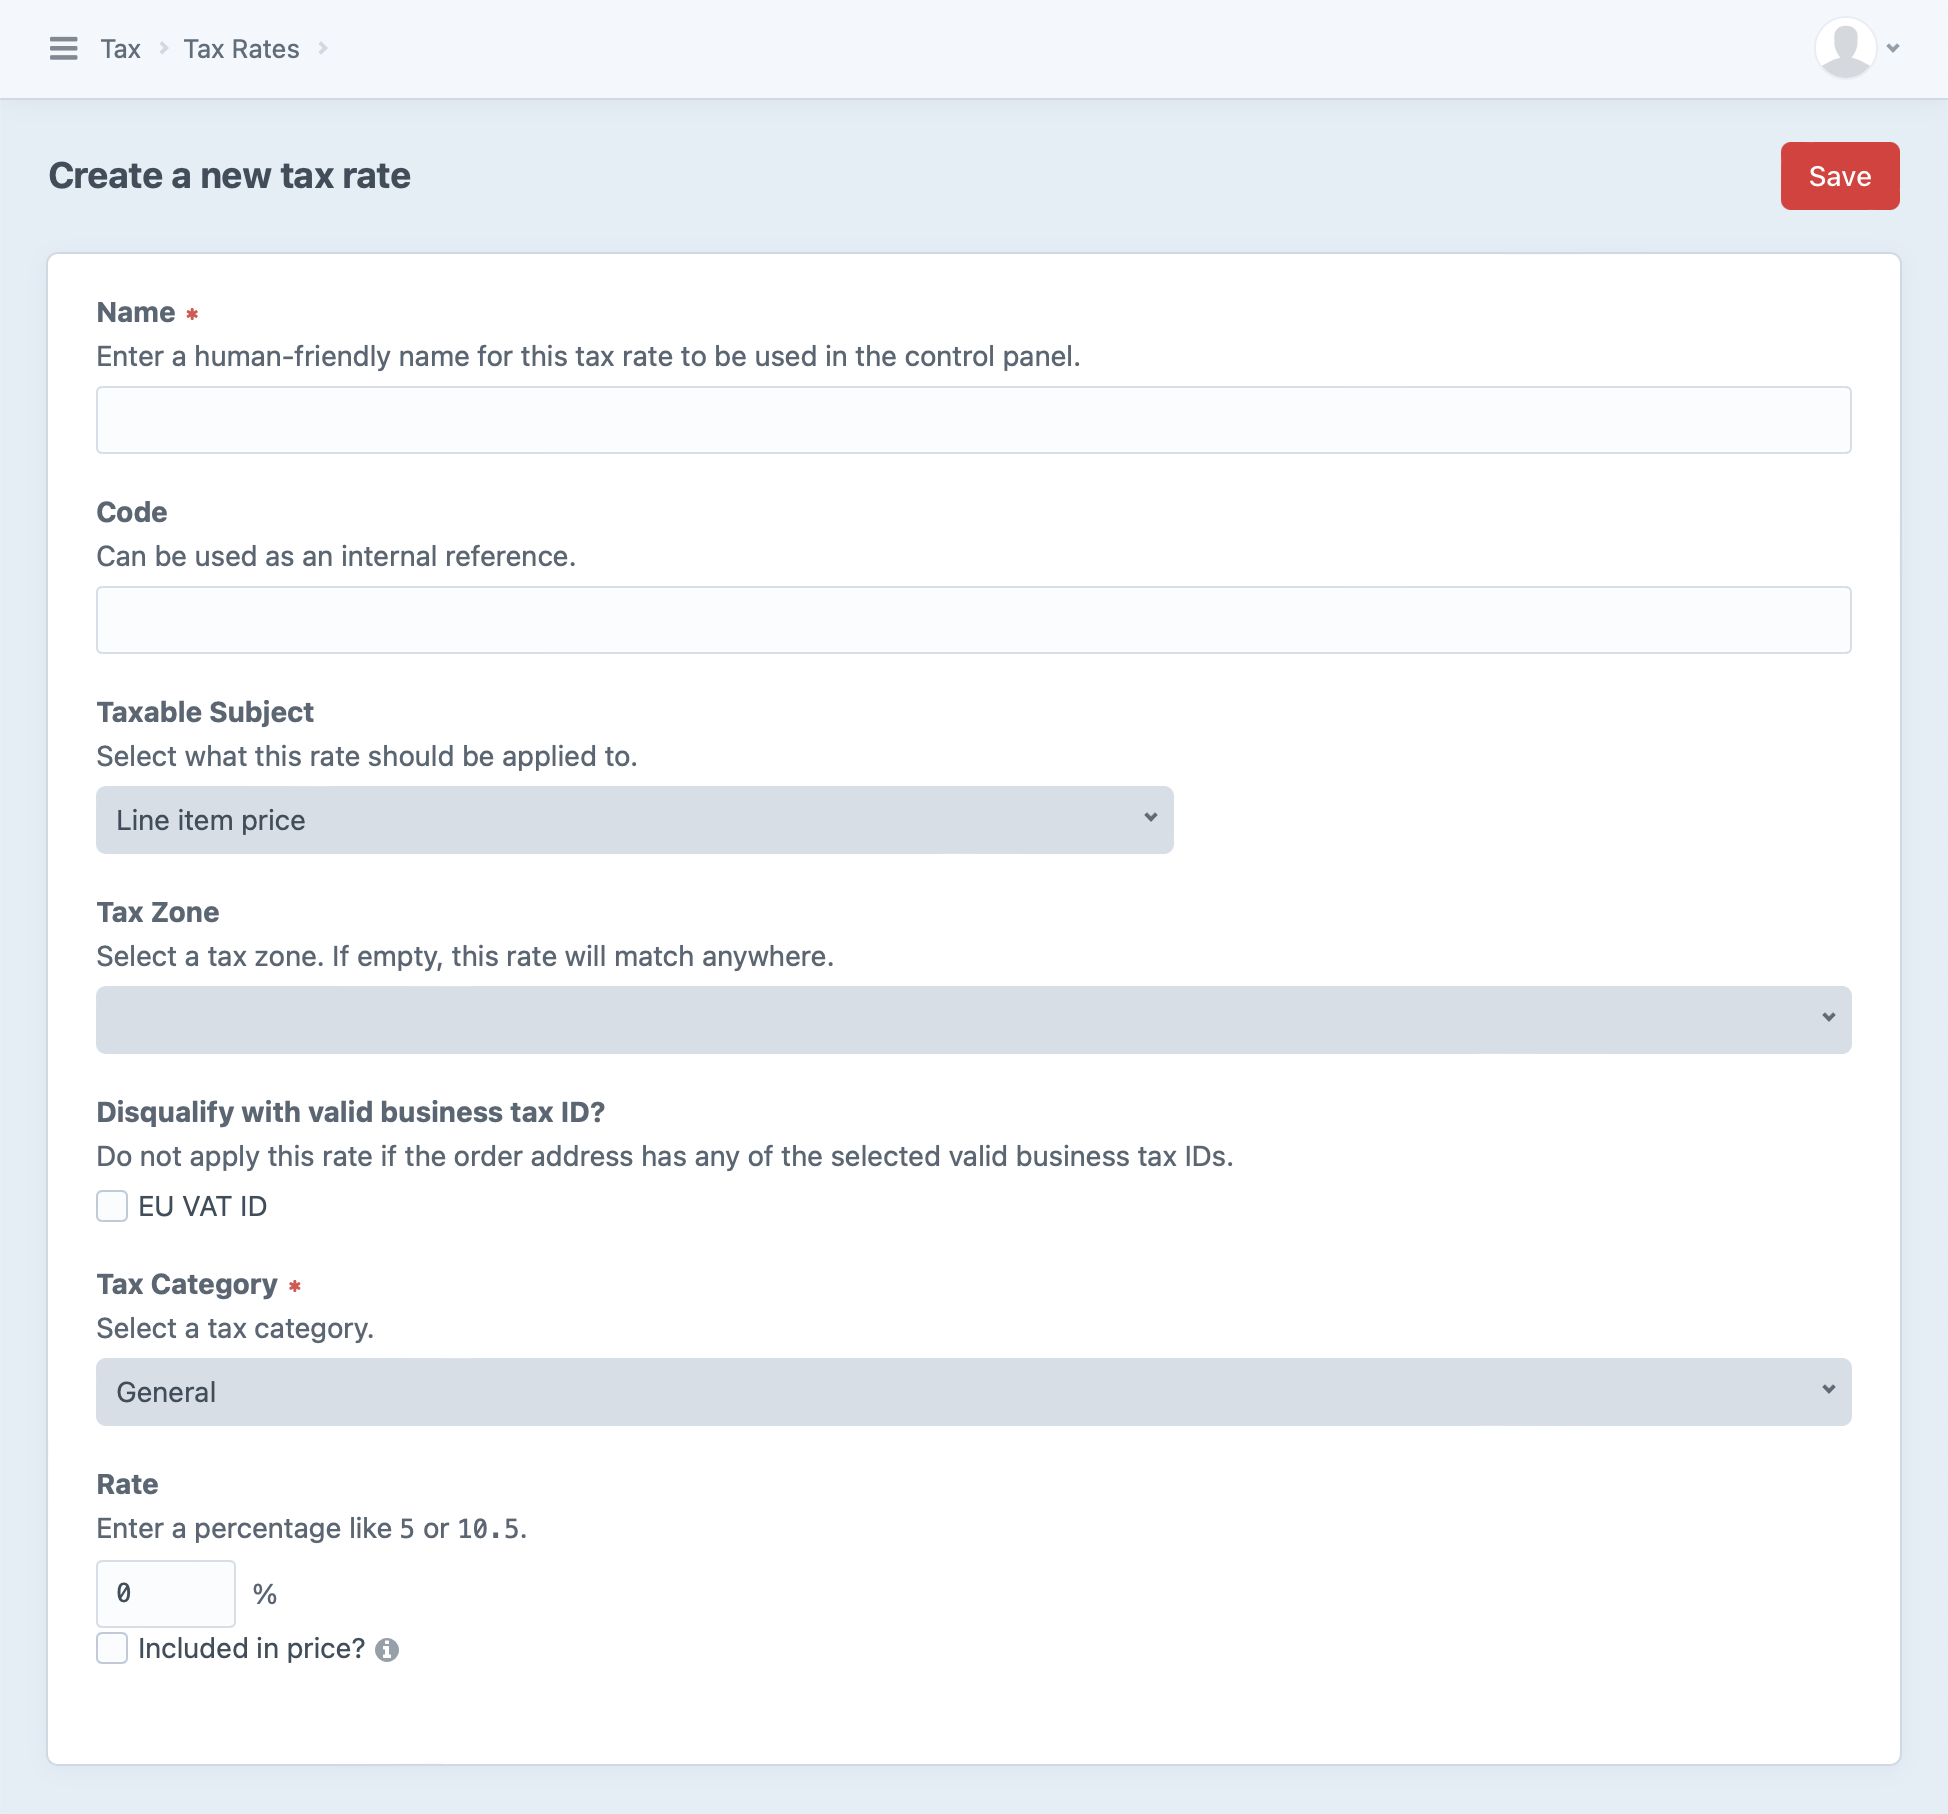Check the EU VAT ID checkbox
The image size is (1948, 1814).
(111, 1206)
